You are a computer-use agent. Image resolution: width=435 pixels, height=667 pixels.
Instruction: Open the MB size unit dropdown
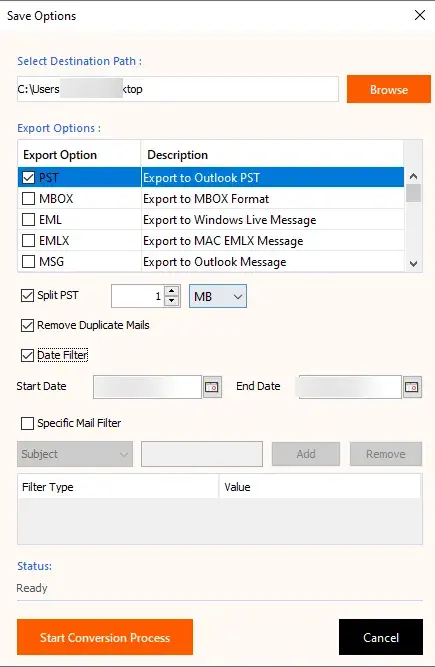(x=218, y=296)
